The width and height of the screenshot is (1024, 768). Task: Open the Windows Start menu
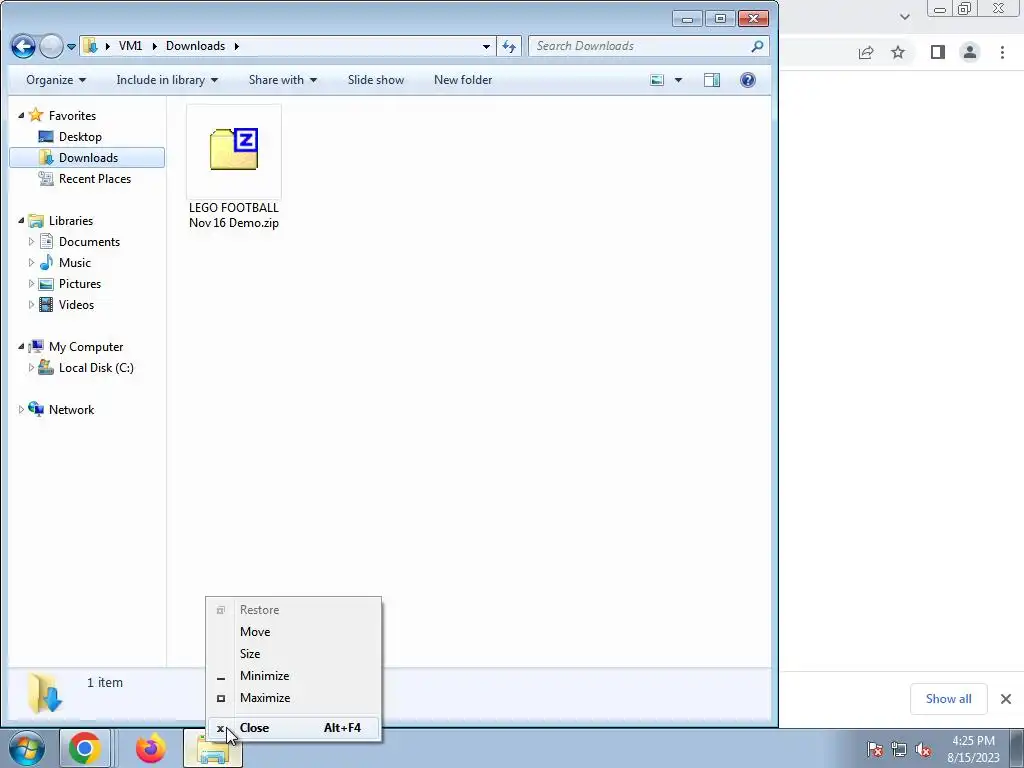[x=26, y=748]
